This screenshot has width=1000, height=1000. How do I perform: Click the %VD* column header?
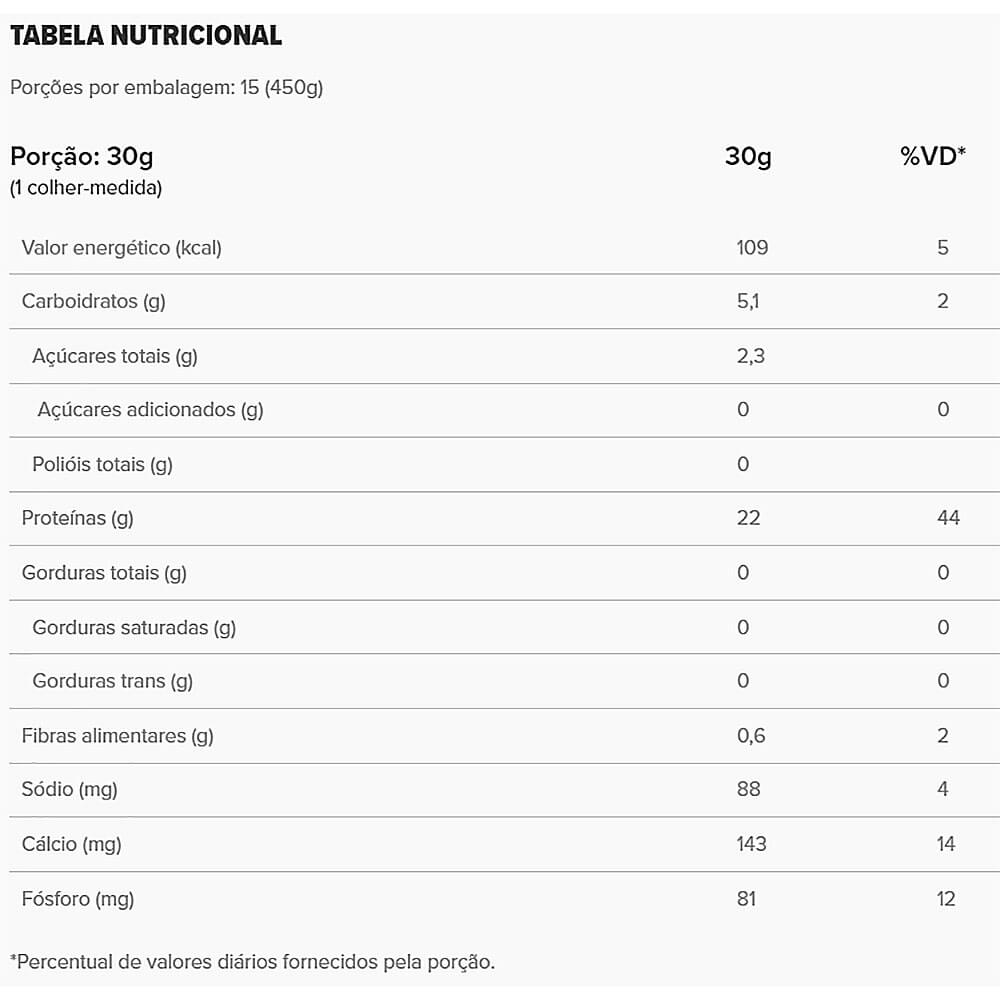point(933,156)
